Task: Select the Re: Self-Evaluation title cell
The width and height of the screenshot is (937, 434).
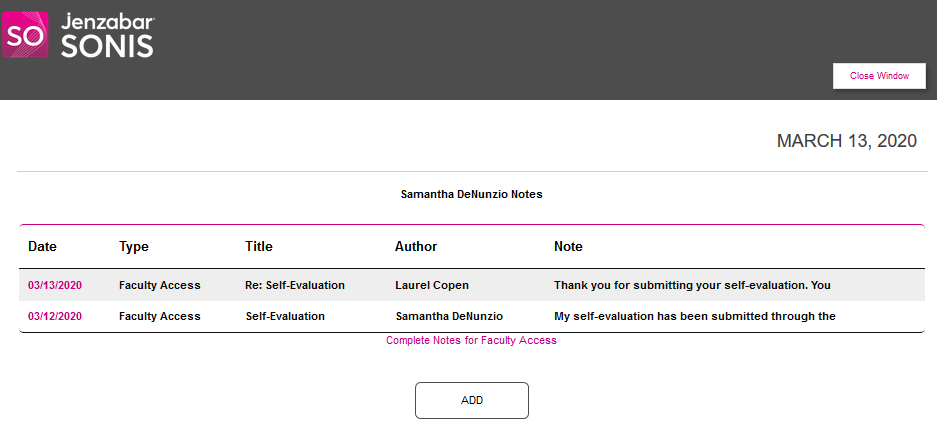Action: point(295,285)
